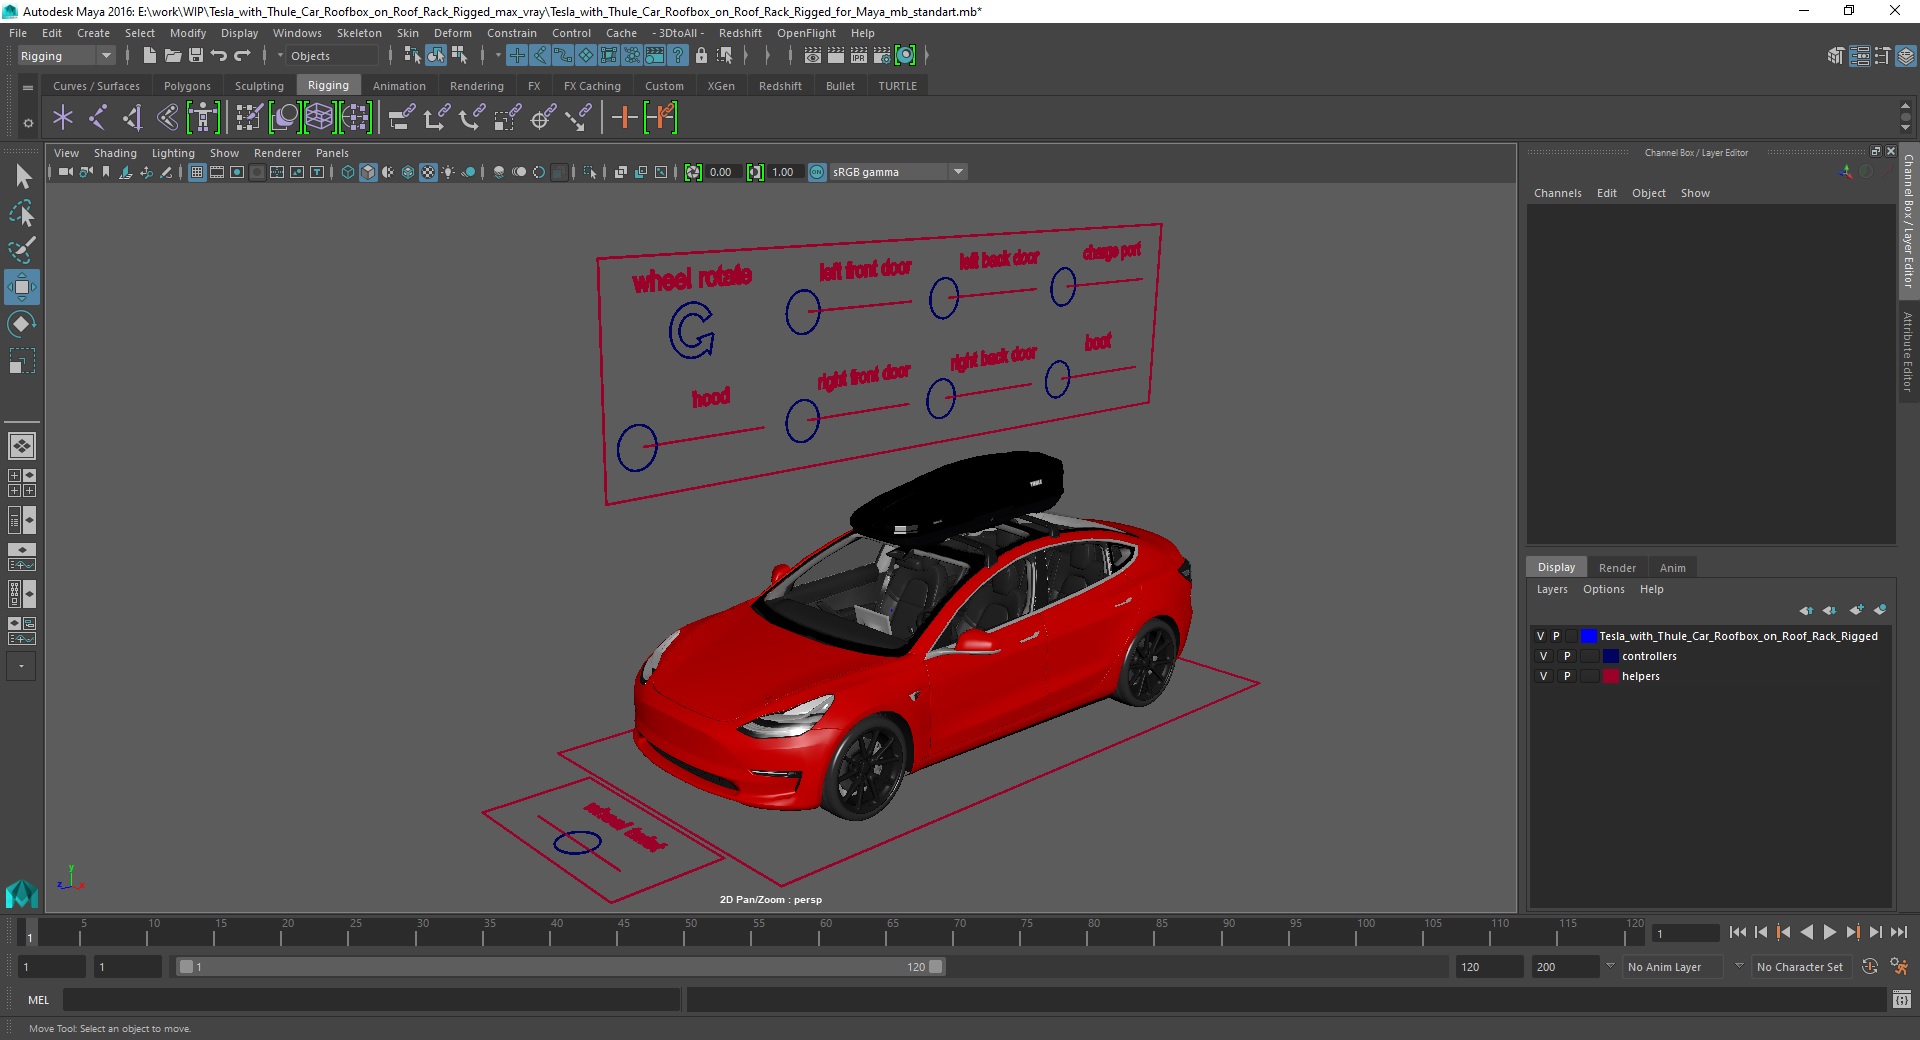This screenshot has height=1040, width=1920.
Task: Click the Set Key shelf icon
Action: tap(624, 118)
